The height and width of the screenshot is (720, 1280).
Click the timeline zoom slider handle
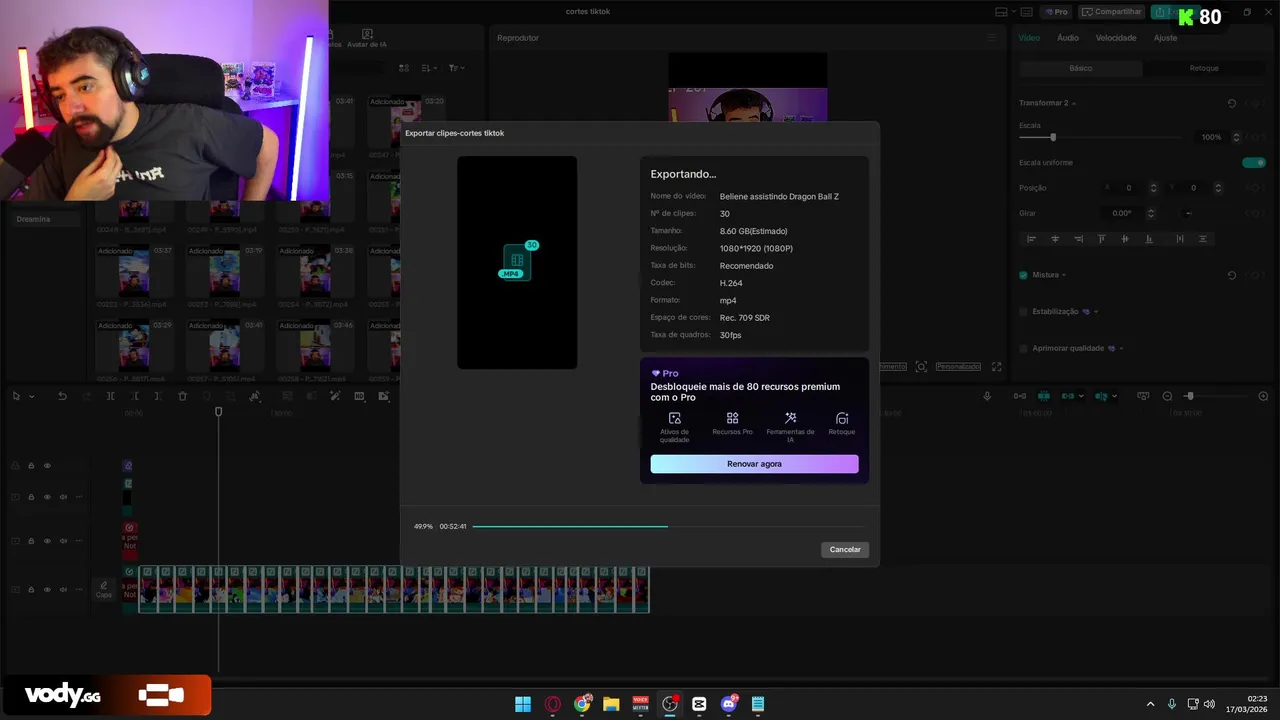point(1189,396)
